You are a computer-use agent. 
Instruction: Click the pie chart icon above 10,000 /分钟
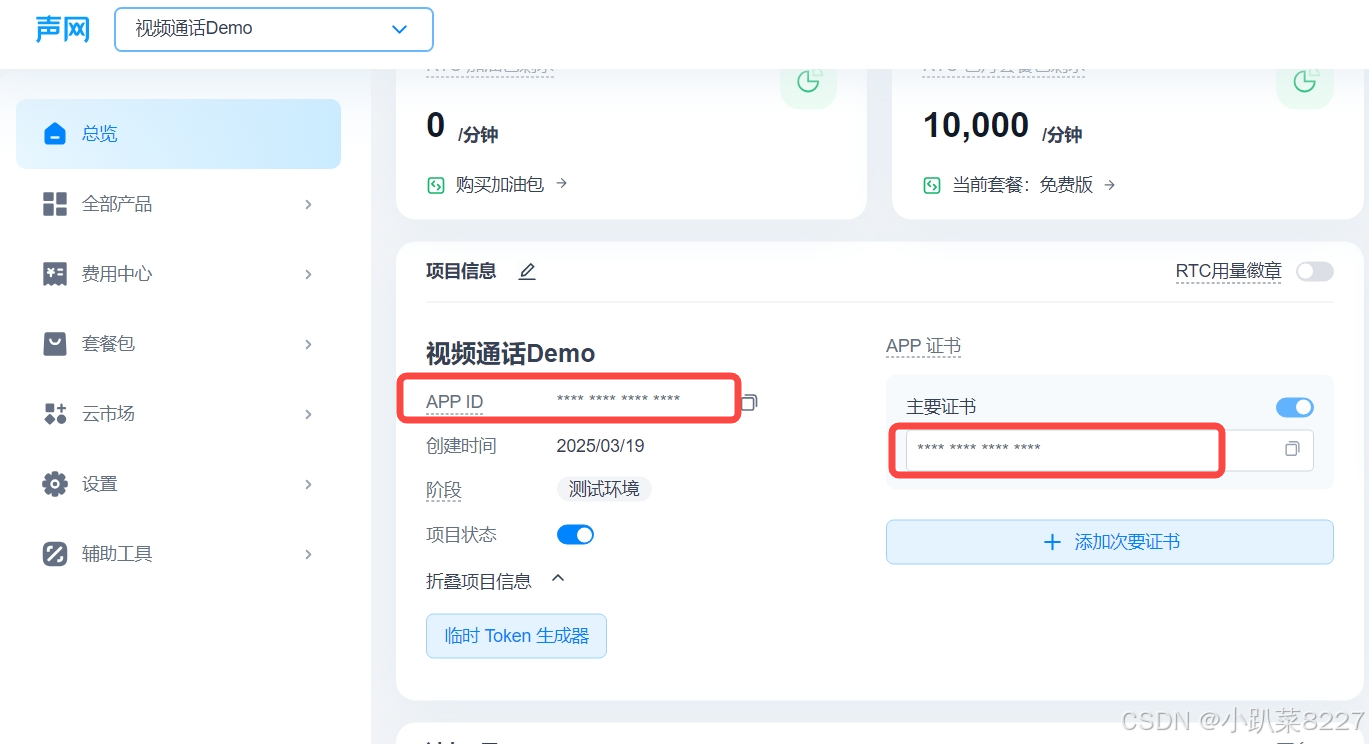(1304, 82)
